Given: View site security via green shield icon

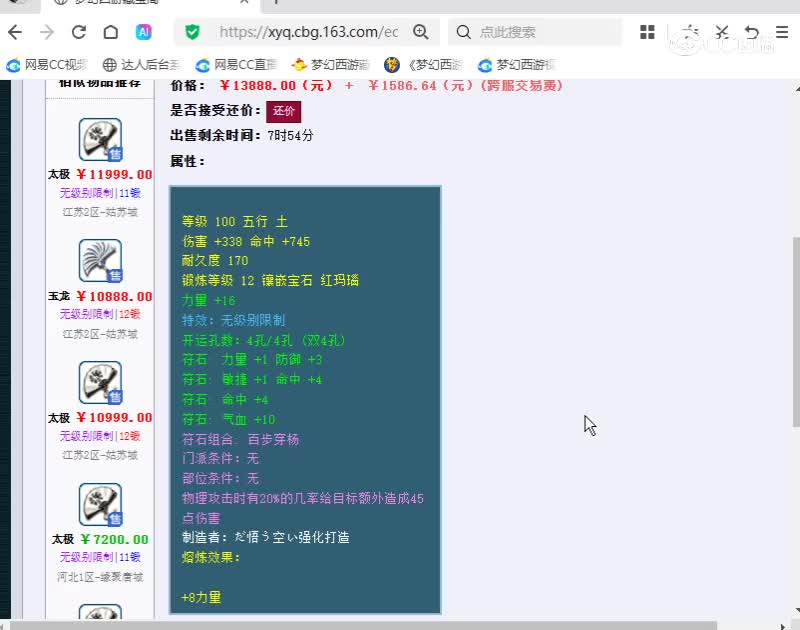Looking at the screenshot, I should tap(192, 32).
